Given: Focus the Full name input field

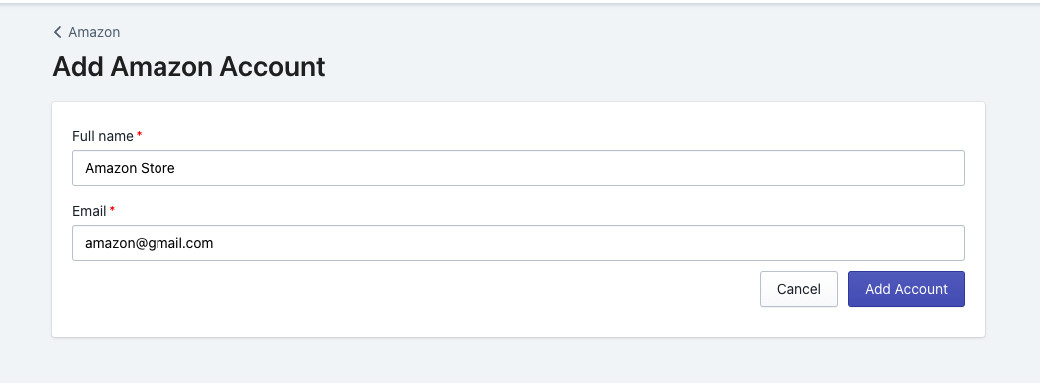Looking at the screenshot, I should click(x=518, y=168).
